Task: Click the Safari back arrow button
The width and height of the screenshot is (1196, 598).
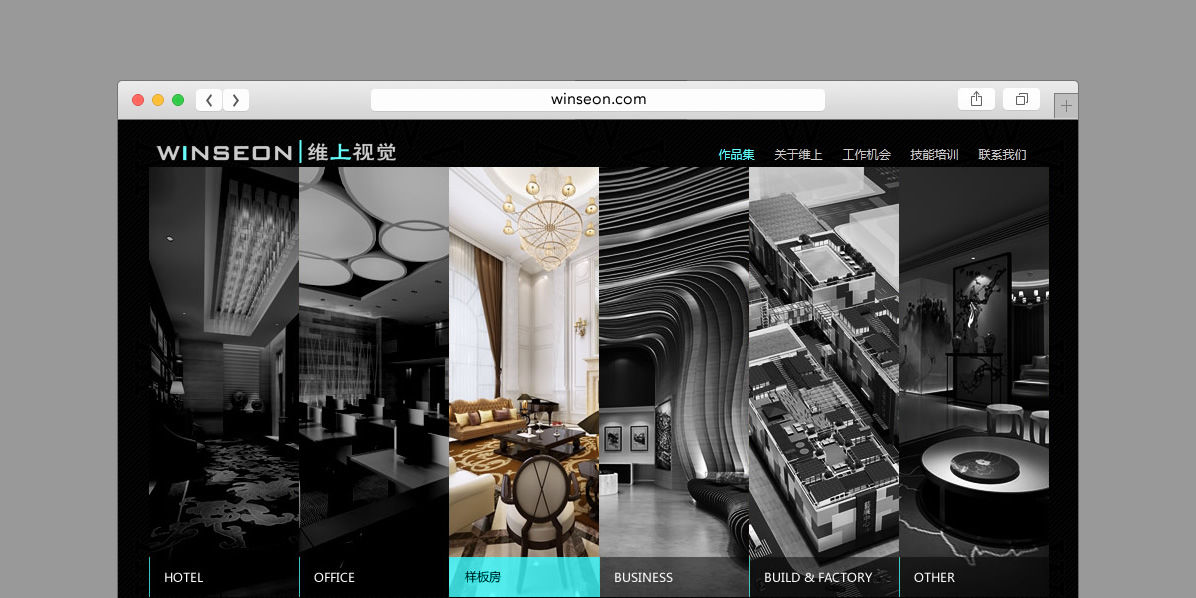Action: point(209,100)
